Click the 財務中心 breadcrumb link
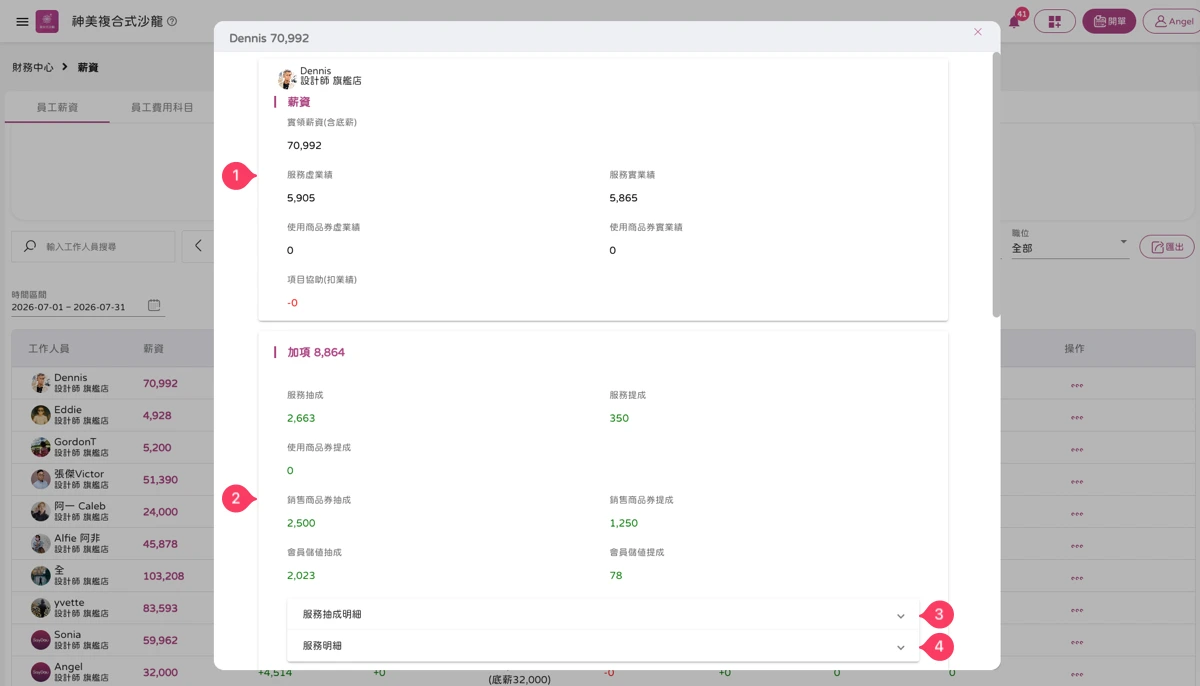The height and width of the screenshot is (686, 1200). click(x=33, y=67)
